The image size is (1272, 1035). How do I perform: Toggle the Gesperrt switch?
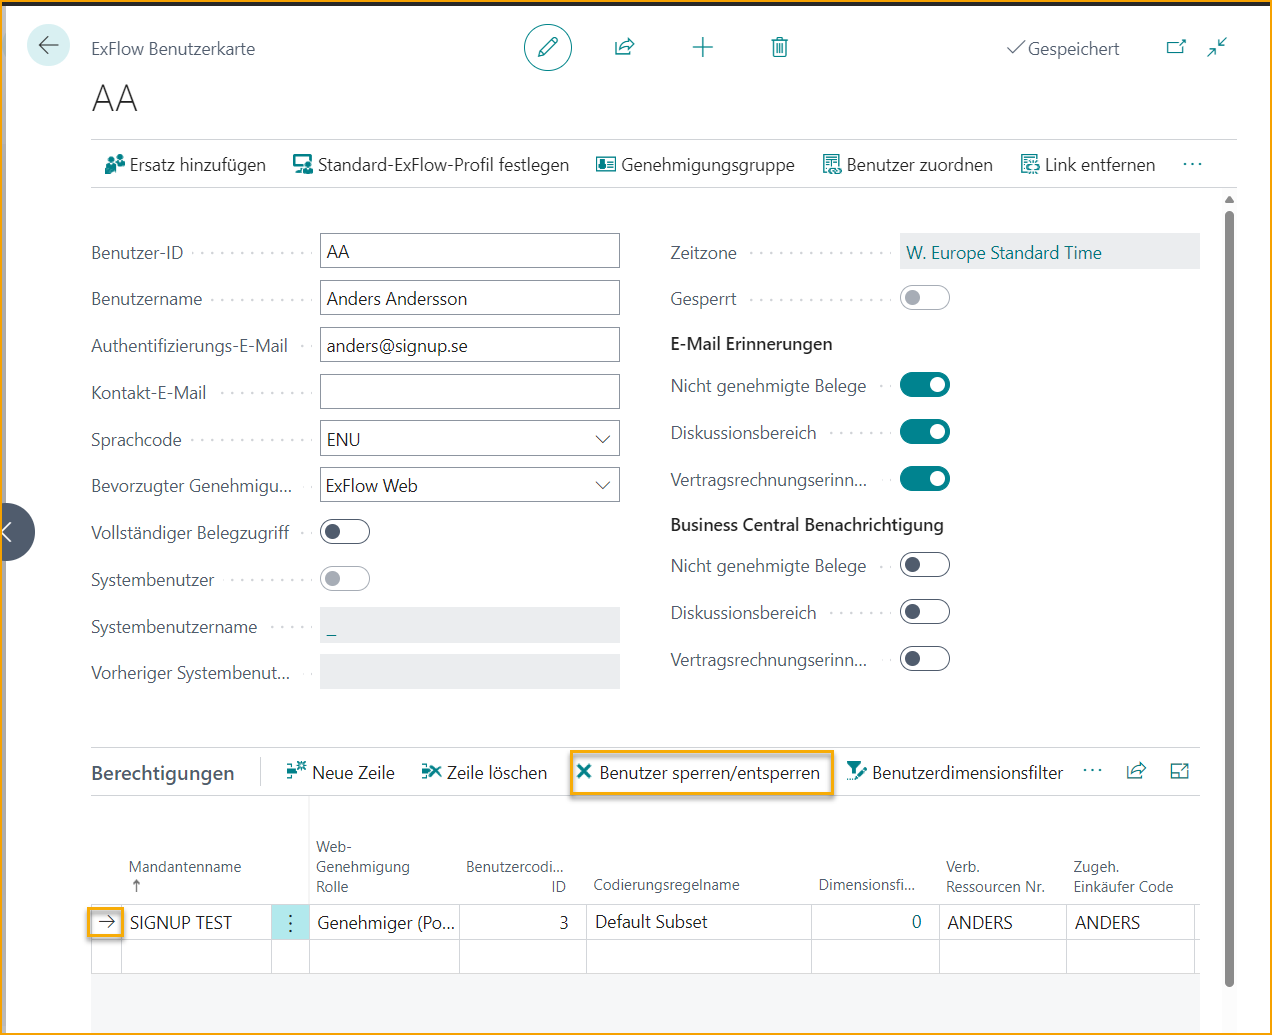click(924, 298)
